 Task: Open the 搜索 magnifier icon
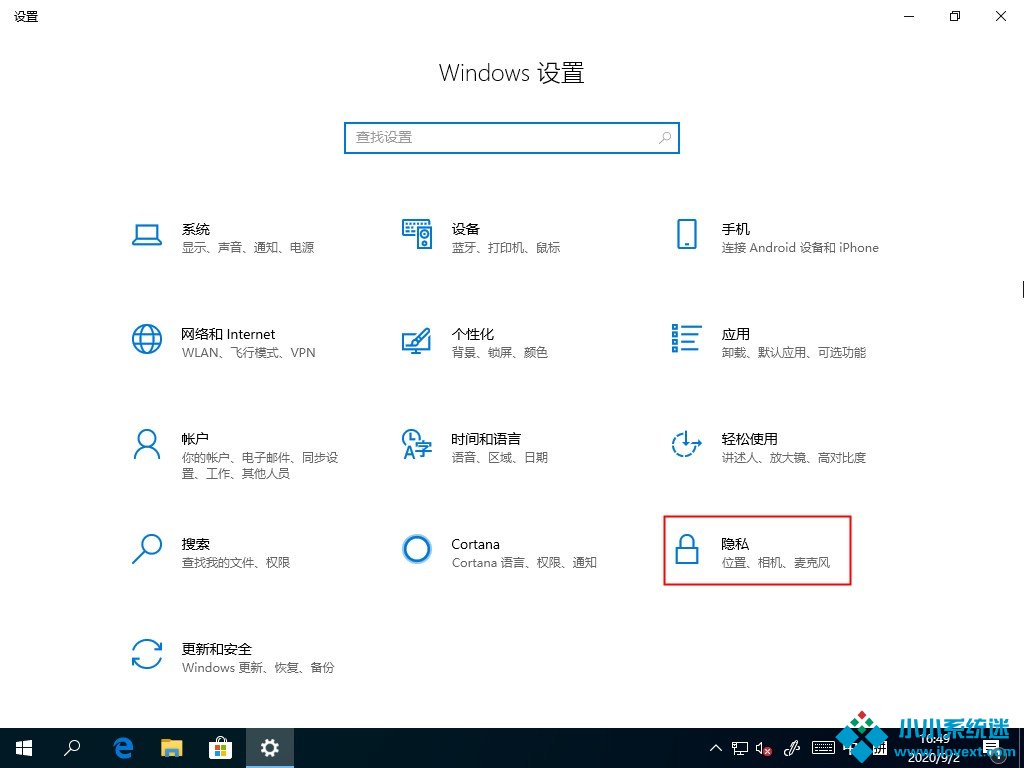[147, 549]
